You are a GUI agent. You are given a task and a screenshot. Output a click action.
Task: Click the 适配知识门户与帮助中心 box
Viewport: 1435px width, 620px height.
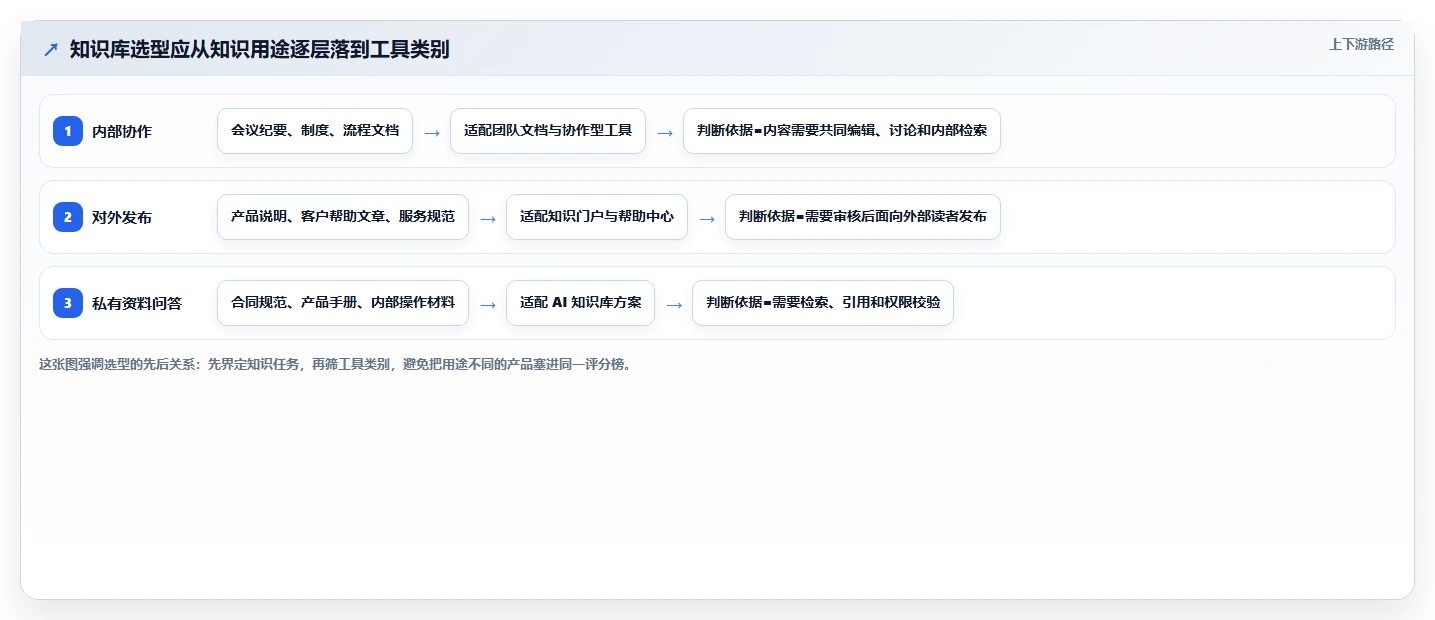[597, 217]
